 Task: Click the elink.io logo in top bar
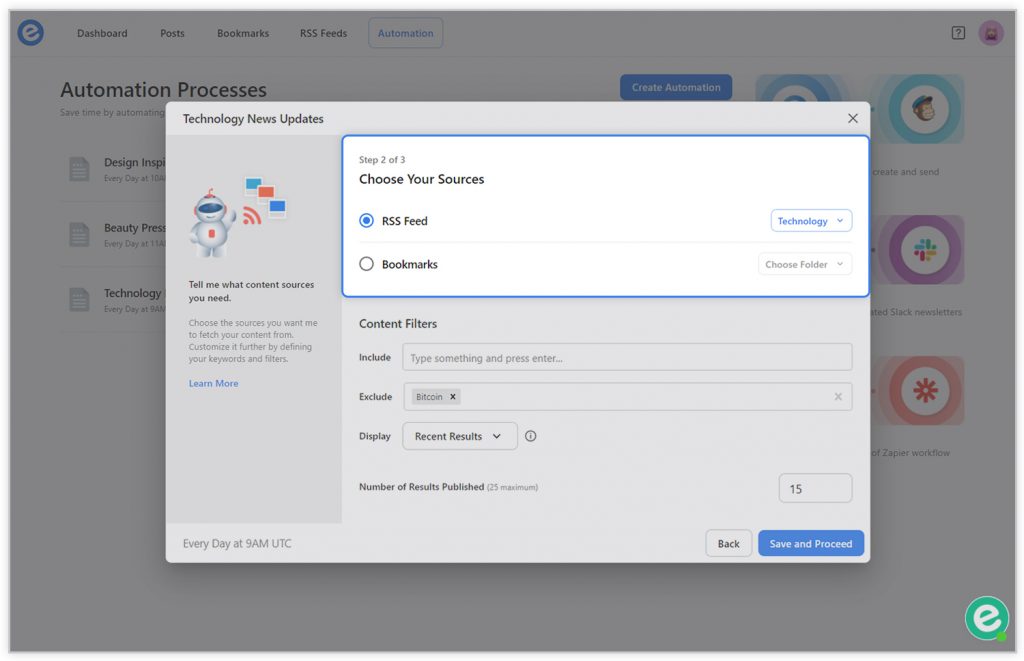coord(31,33)
